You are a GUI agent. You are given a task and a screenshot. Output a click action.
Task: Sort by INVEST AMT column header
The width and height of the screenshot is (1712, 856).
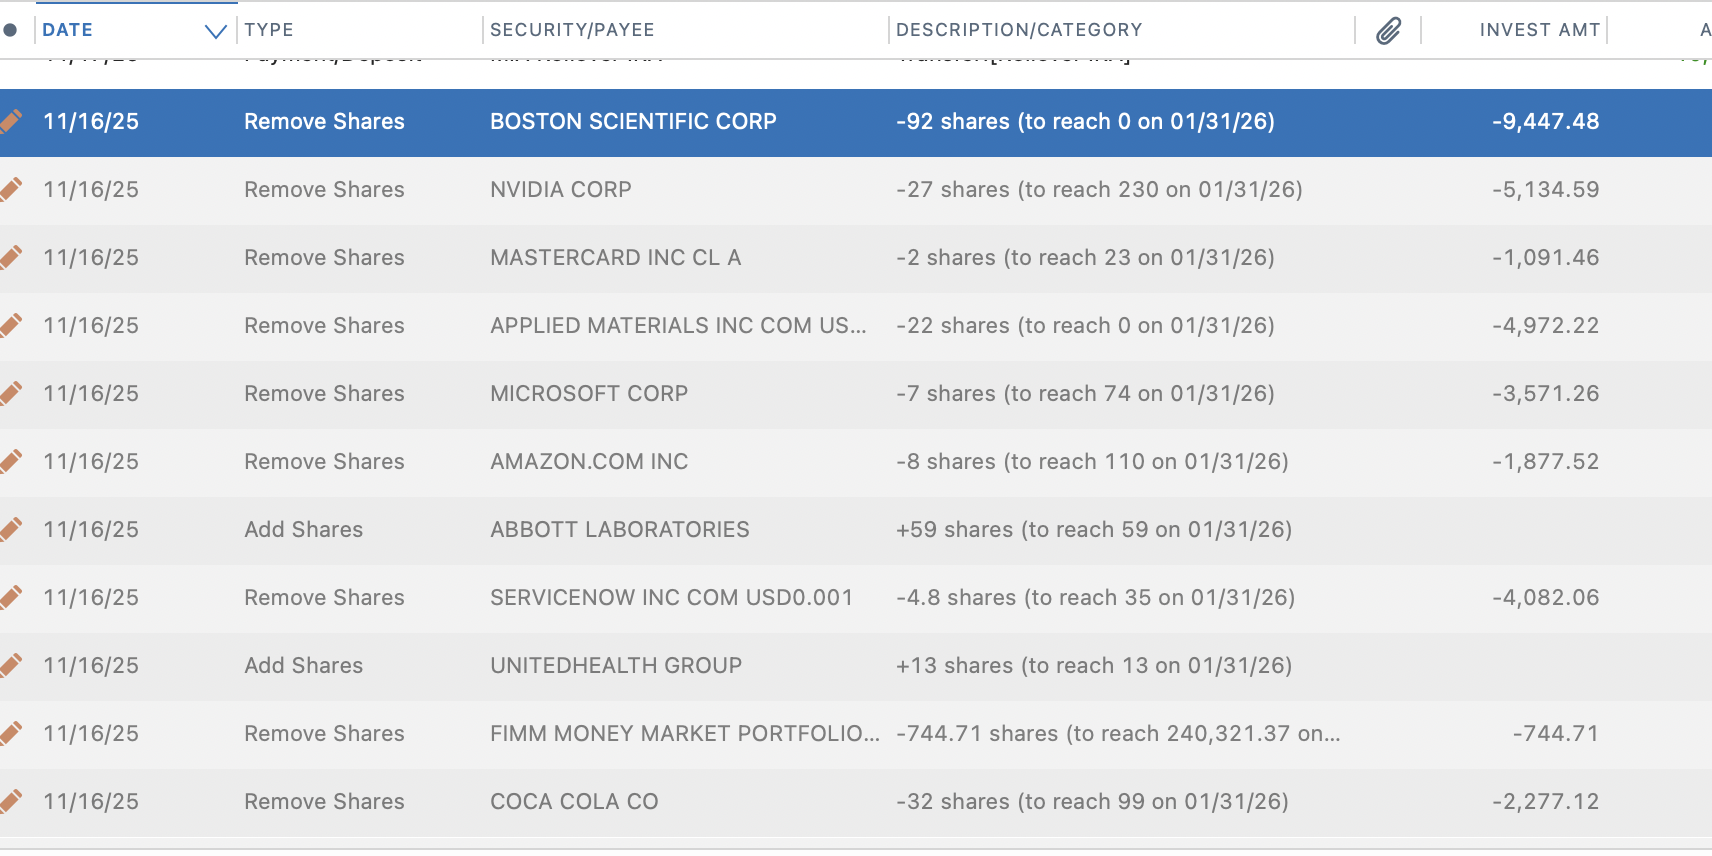[x=1540, y=30]
